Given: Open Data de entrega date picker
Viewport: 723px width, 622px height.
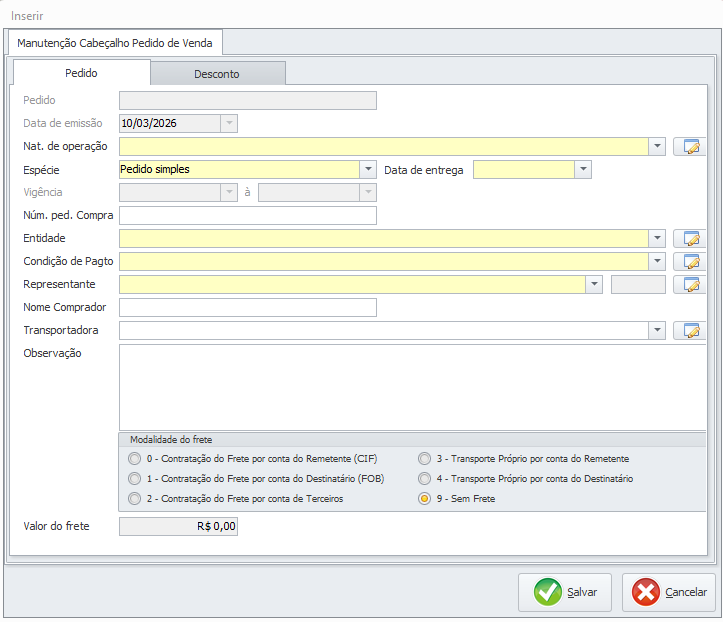Looking at the screenshot, I should 584,170.
